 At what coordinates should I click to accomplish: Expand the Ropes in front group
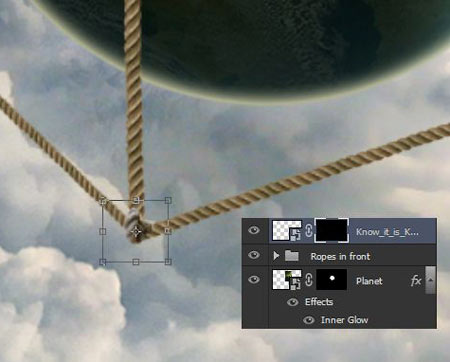coord(276,256)
